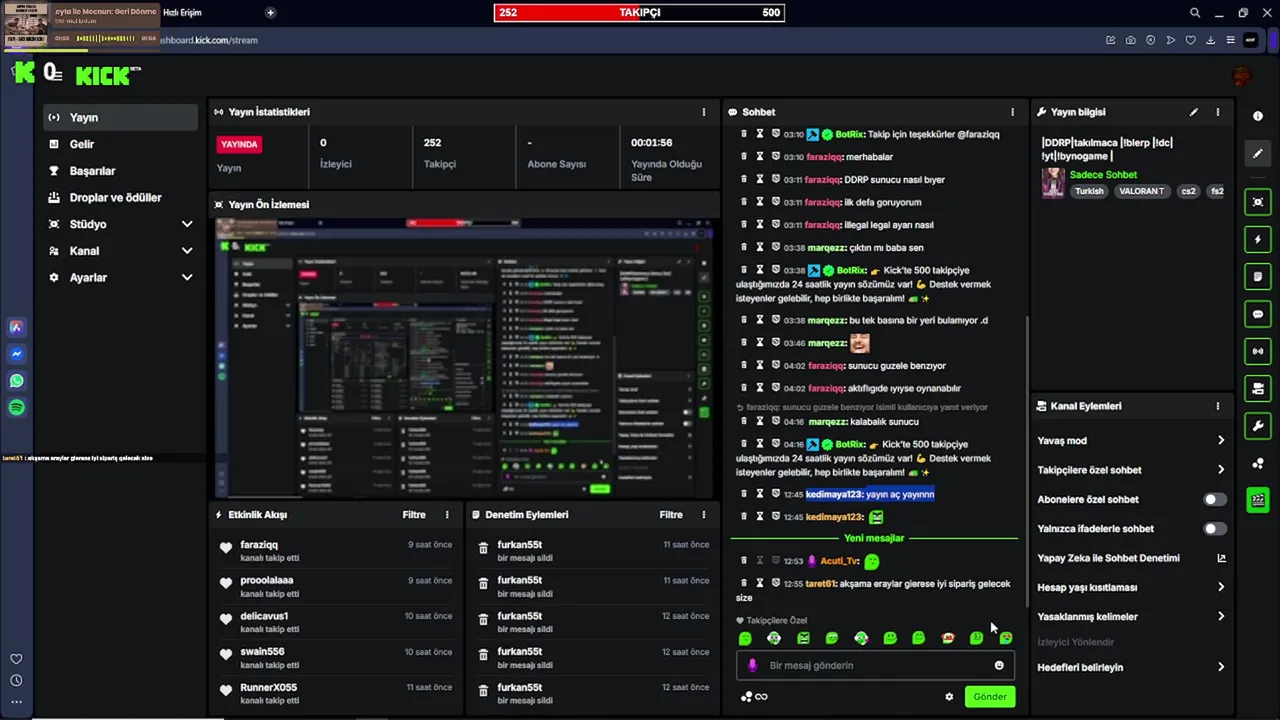Expand Yasaklanmış kelimeler option
The width and height of the screenshot is (1280, 720).
1131,617
